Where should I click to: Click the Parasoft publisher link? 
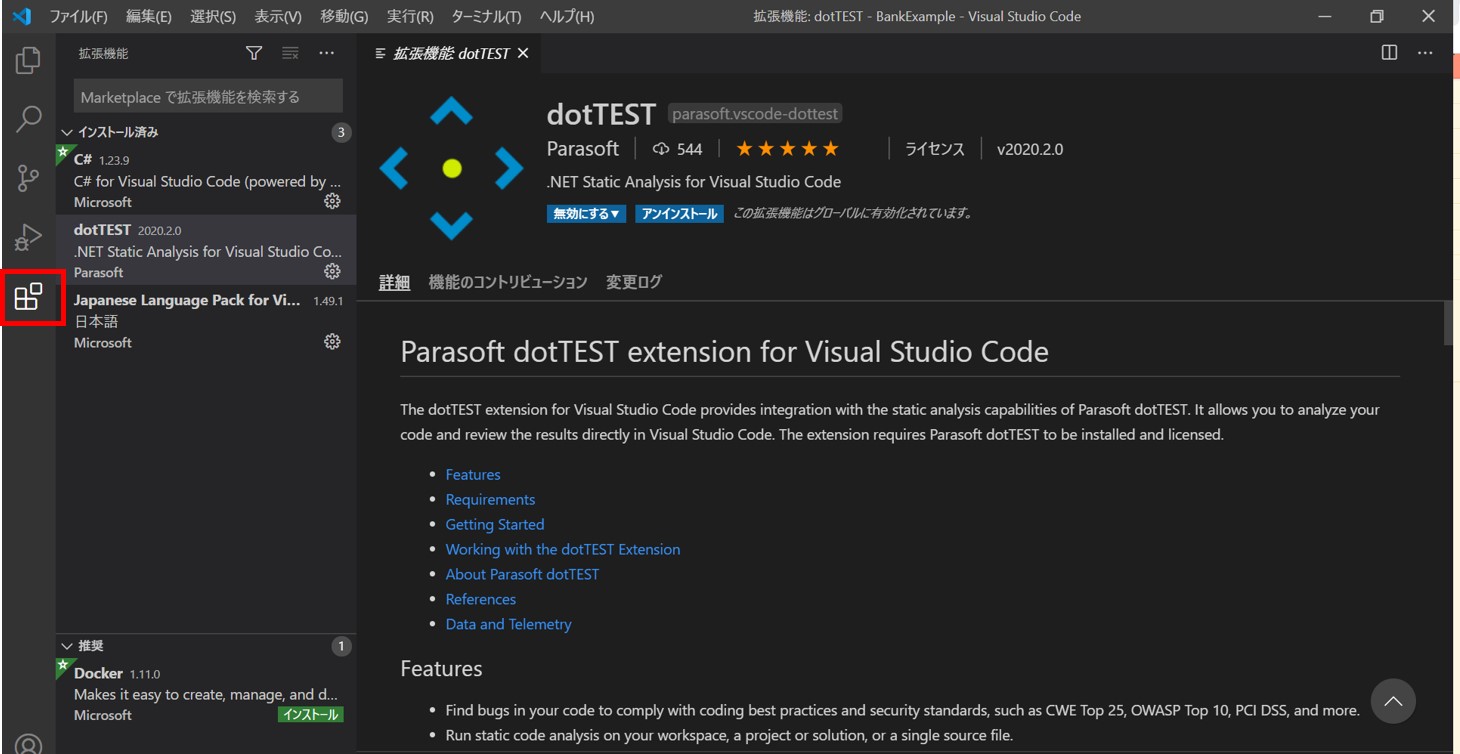583,149
